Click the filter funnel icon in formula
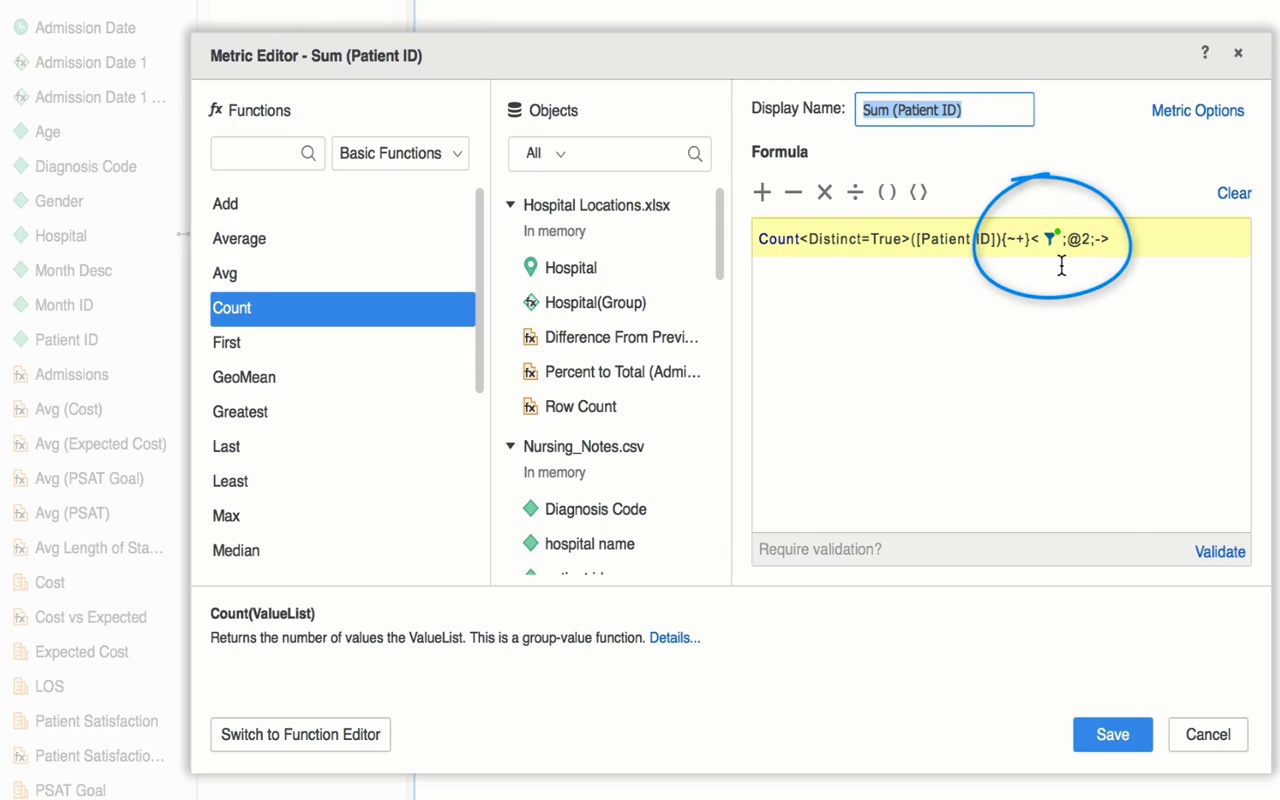1280x800 pixels. (1050, 239)
